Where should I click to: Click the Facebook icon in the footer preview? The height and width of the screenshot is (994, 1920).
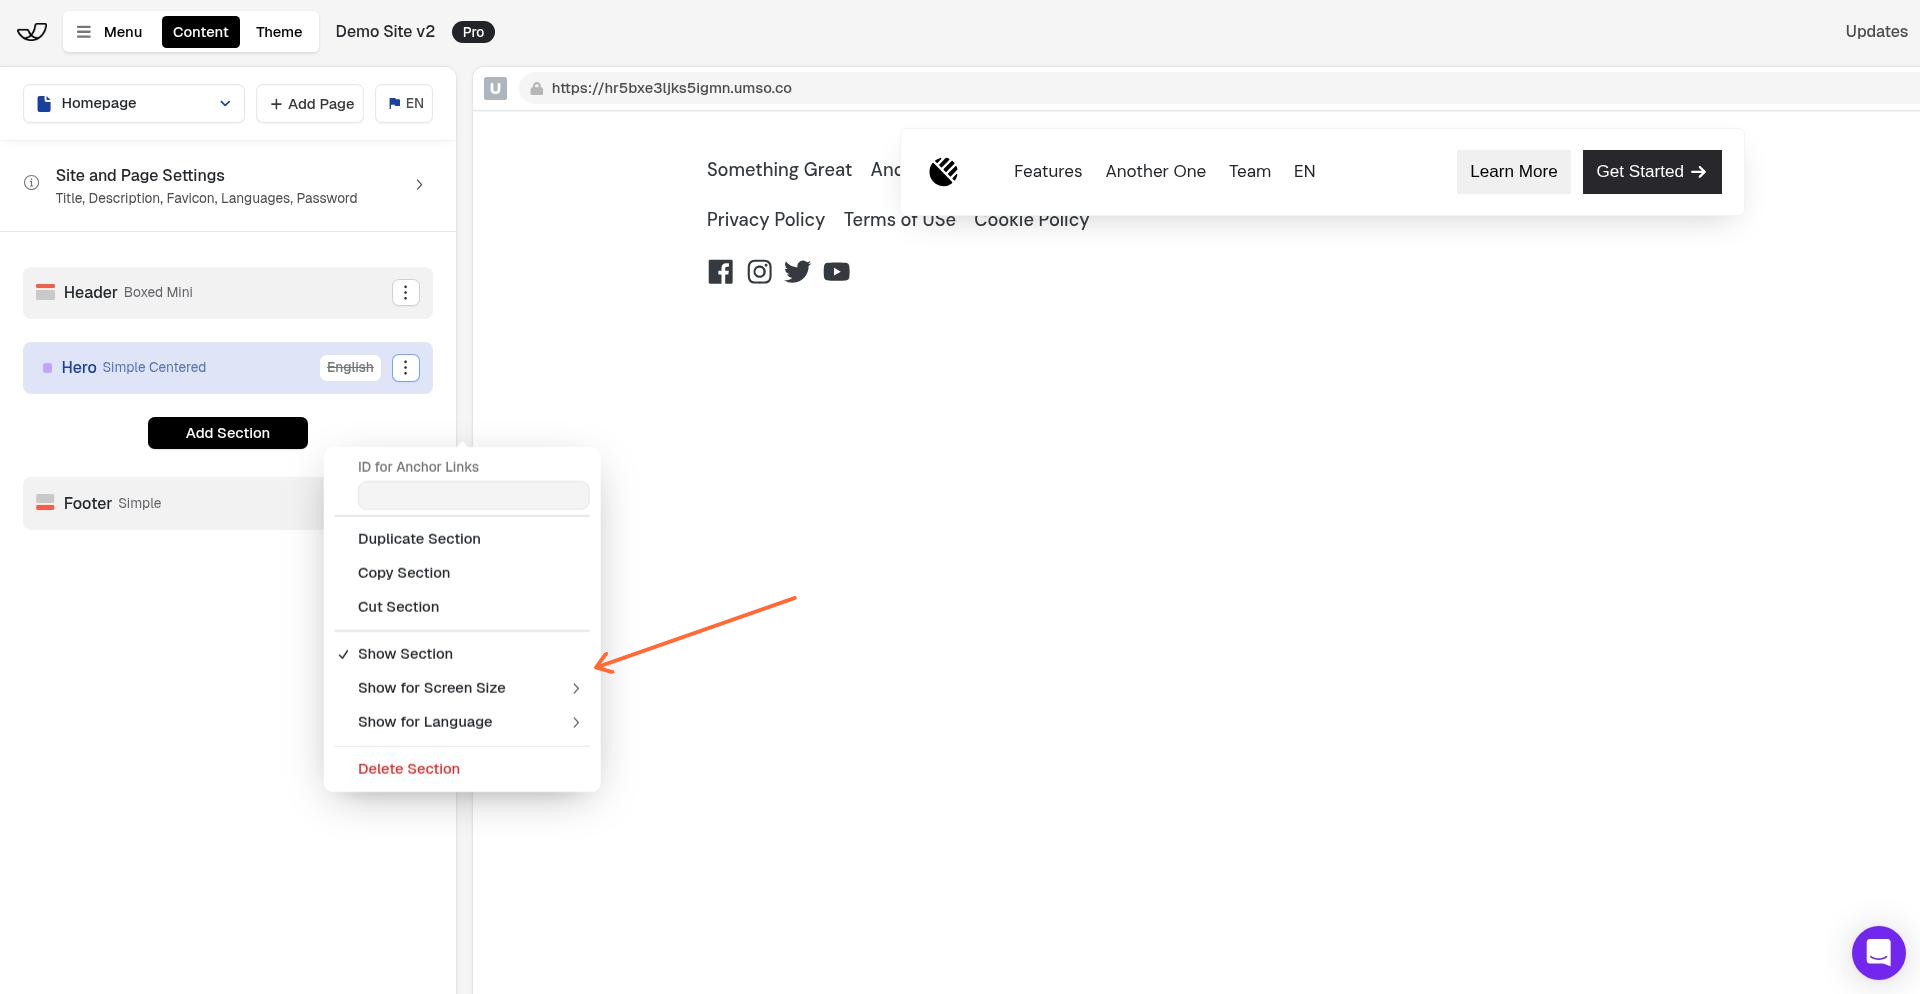click(720, 271)
